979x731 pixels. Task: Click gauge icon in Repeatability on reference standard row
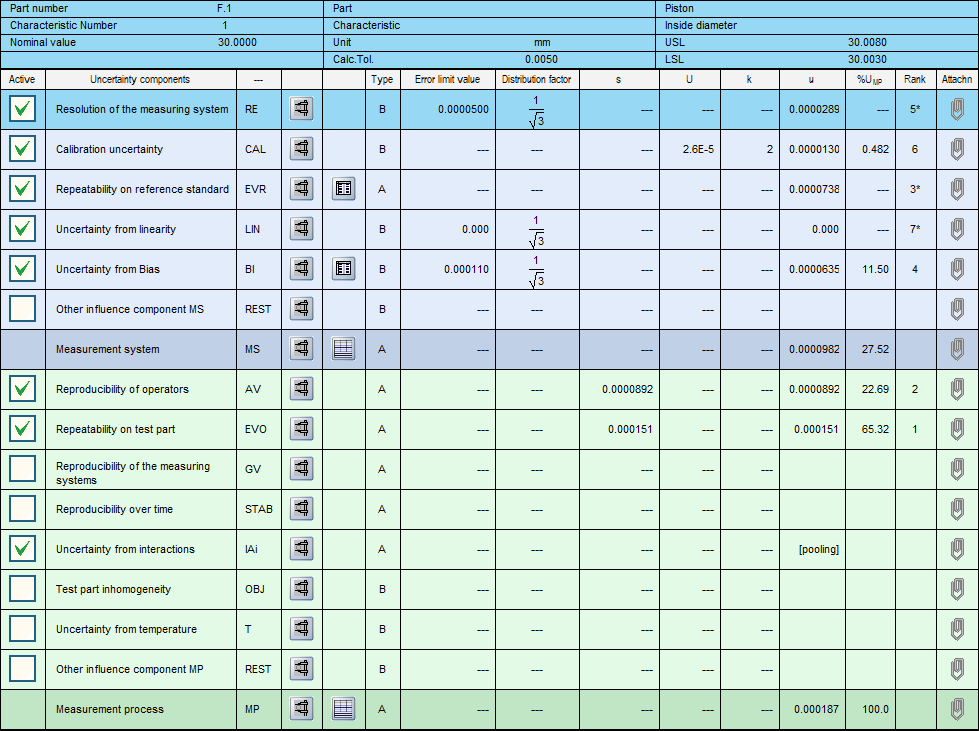[x=302, y=189]
